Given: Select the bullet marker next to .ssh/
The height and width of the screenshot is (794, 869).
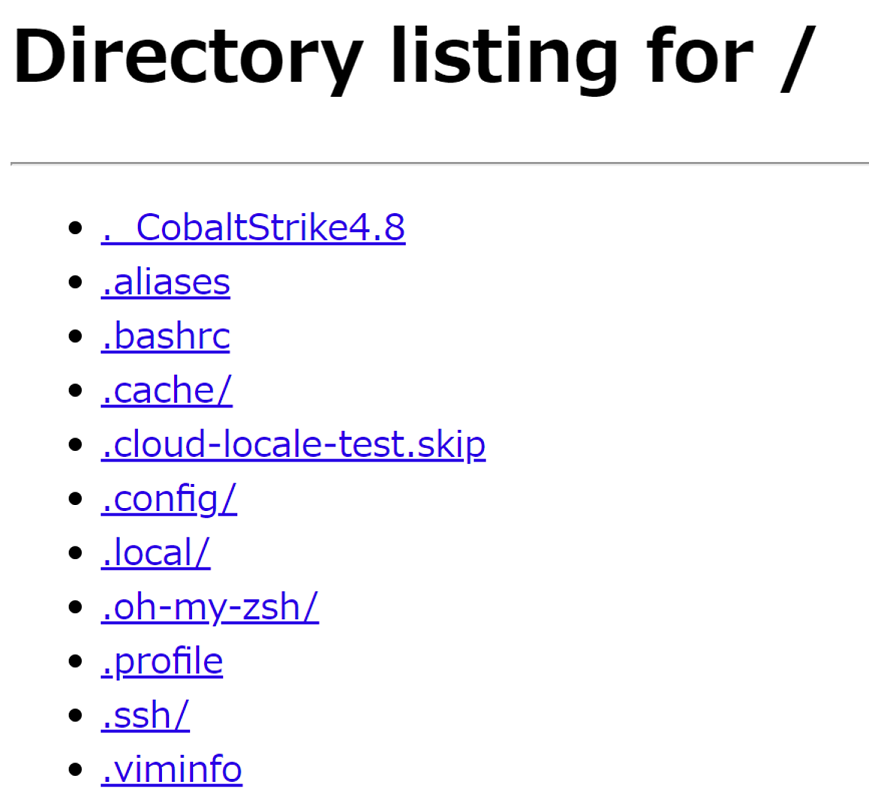Looking at the screenshot, I should pyautogui.click(x=74, y=716).
